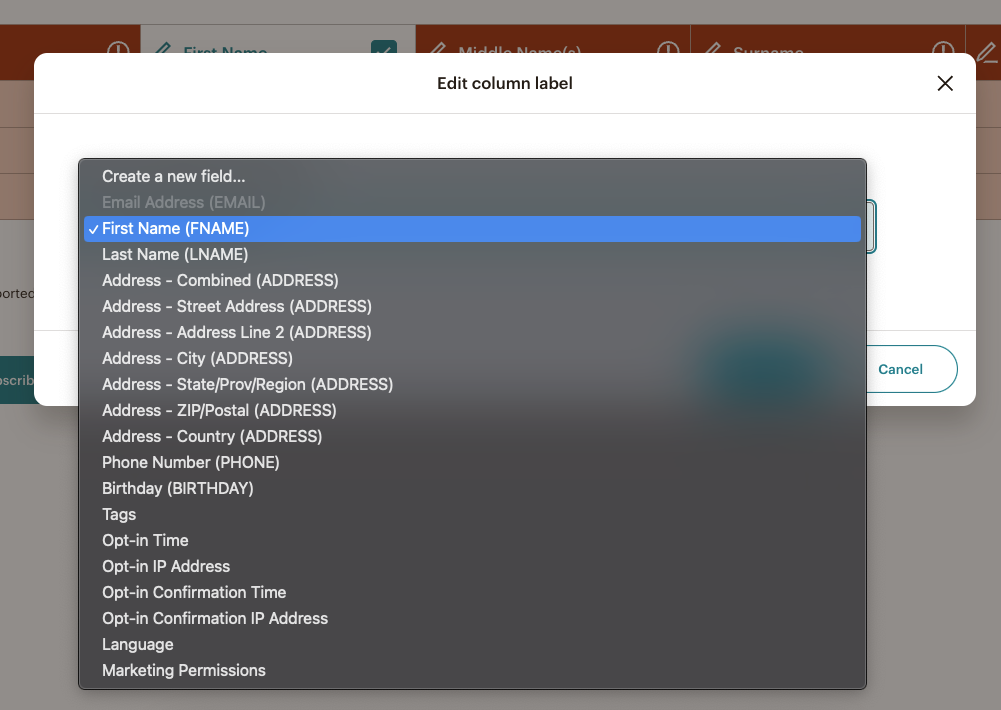Screen dimensions: 1001x710
Task: Click the pencil icon beside Surname
Action: 712,48
